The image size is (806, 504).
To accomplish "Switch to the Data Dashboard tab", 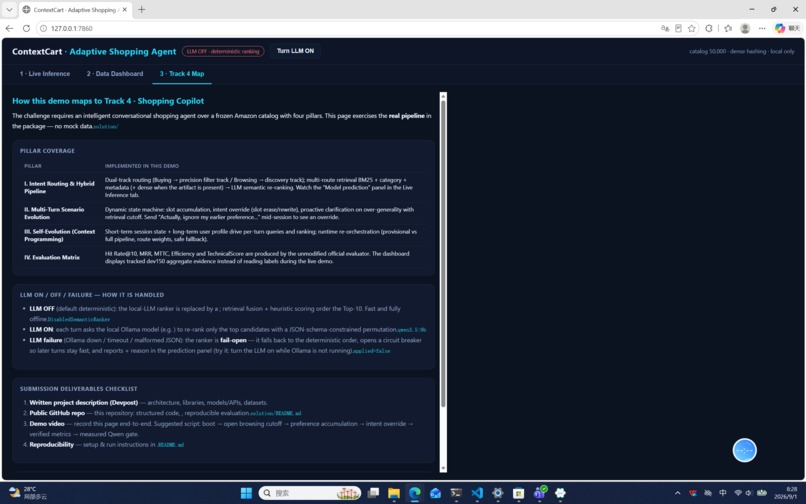I will pyautogui.click(x=115, y=74).
